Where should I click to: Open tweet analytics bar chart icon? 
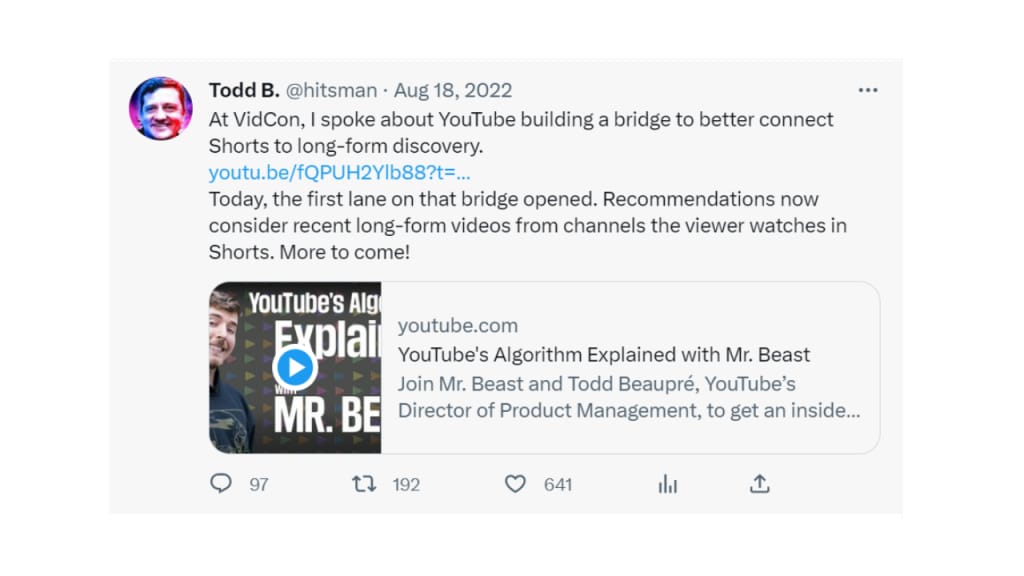pos(667,484)
